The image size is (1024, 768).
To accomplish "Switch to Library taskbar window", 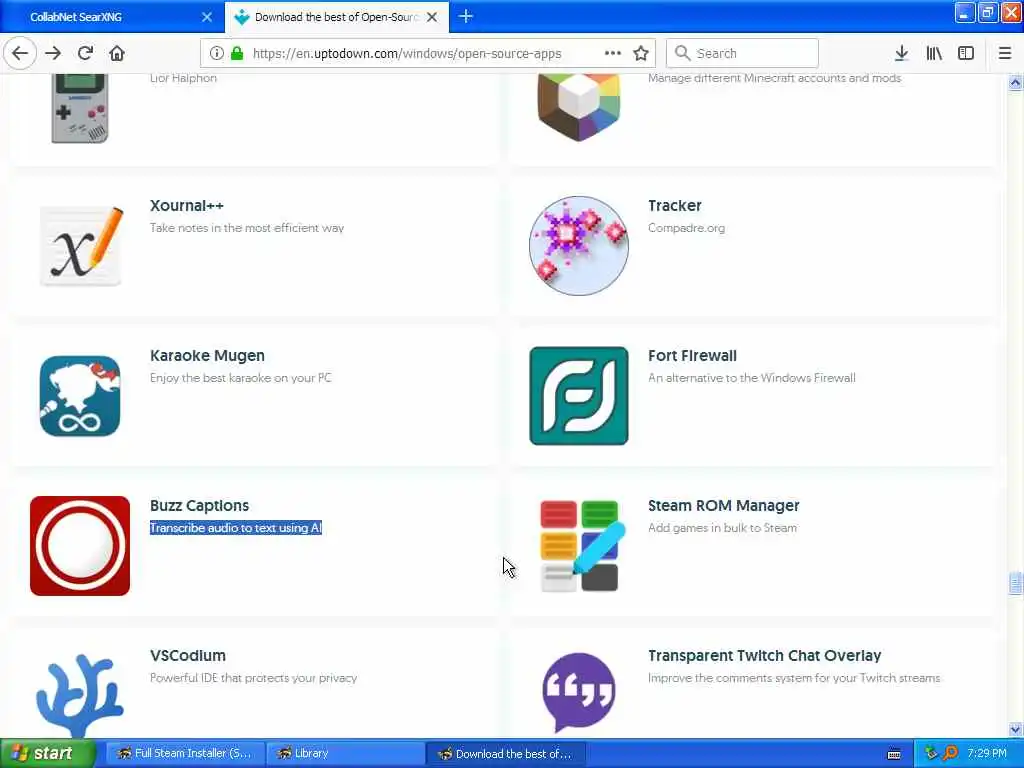I will [345, 754].
